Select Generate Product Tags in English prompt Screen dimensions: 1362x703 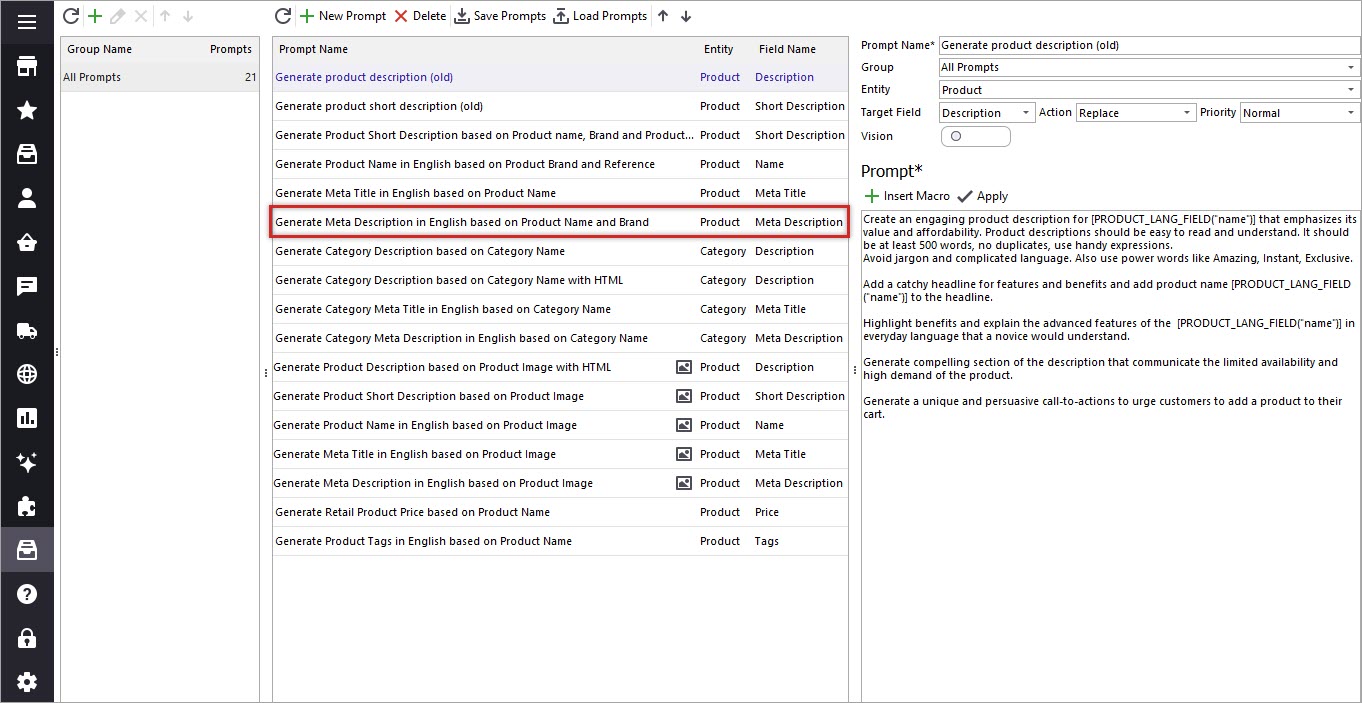tap(560, 541)
